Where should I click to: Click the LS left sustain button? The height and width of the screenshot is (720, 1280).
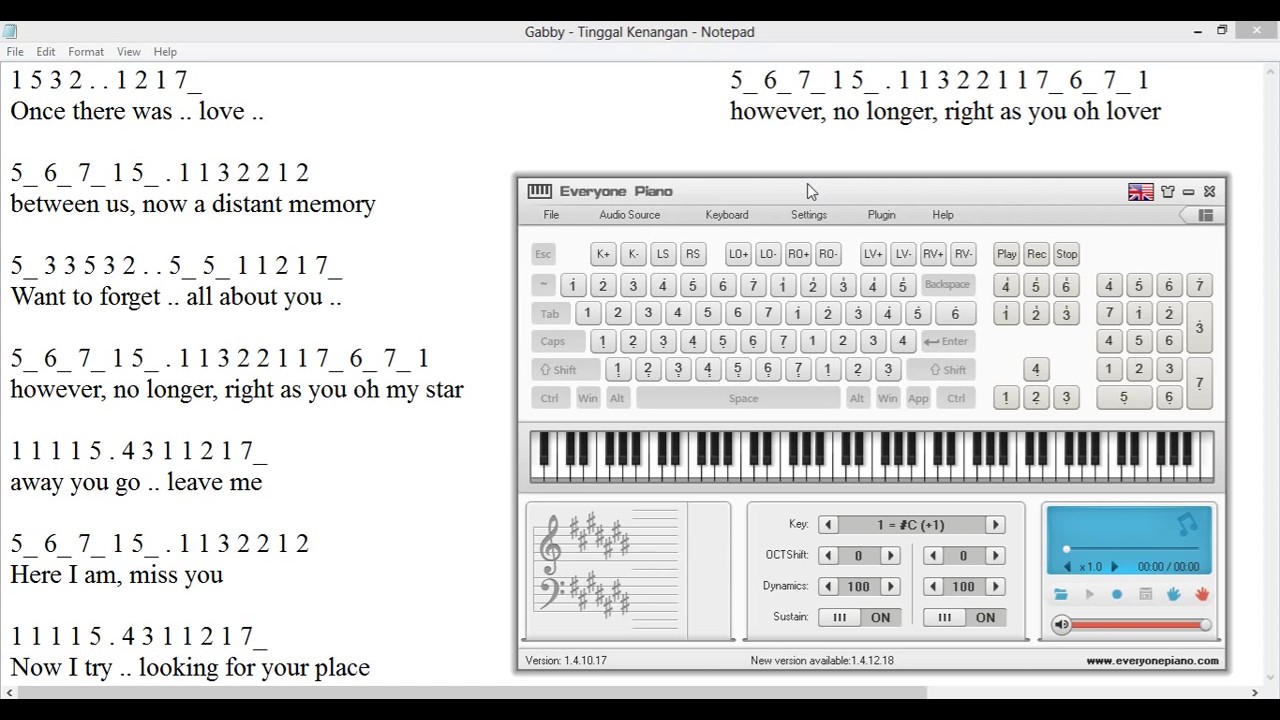663,254
